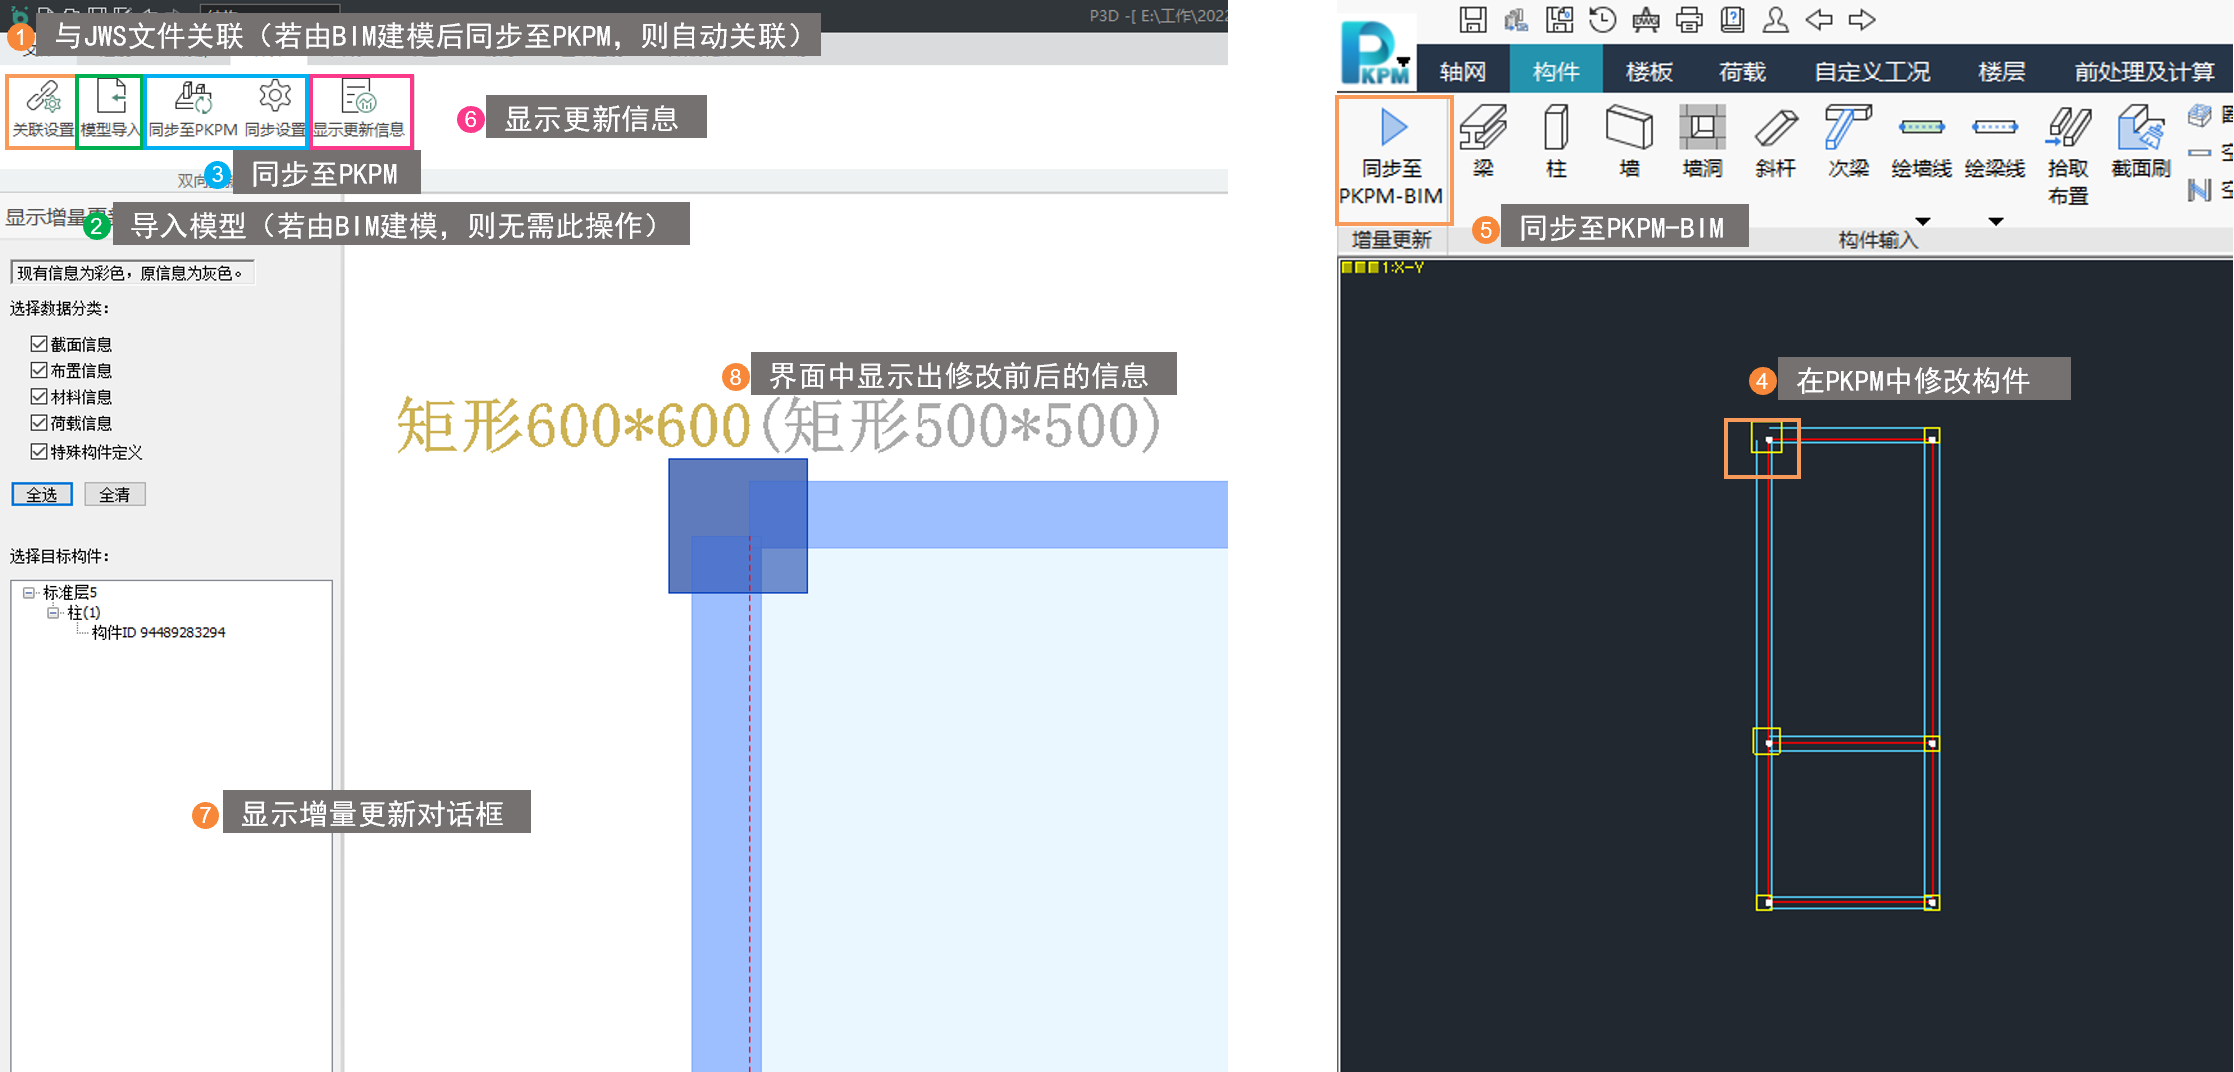Click the 1:X-Y view label in PKPM
The image size is (2234, 1072).
point(1403,268)
